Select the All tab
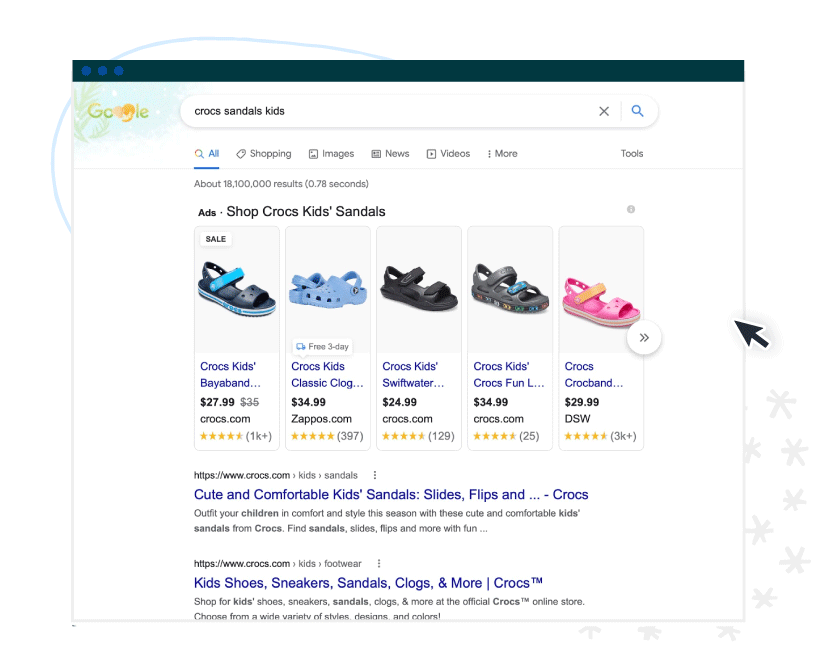Screen dimensions: 820x656 tap(207, 154)
